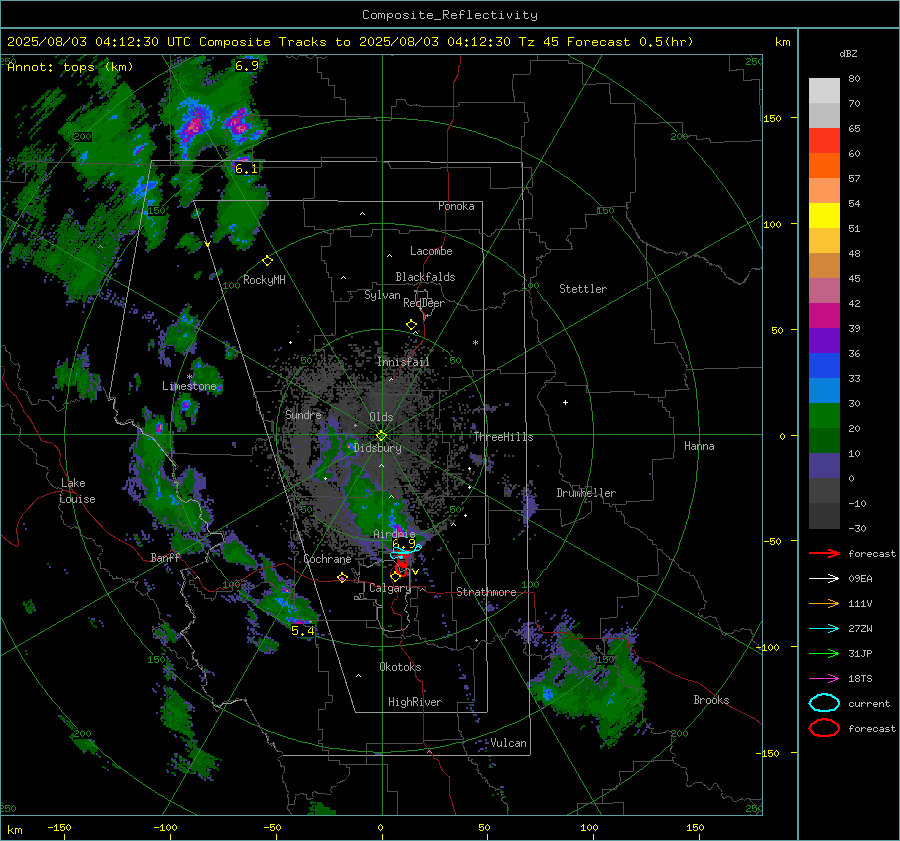Pick the cyan 27ZW track arrow
The height and width of the screenshot is (841, 900).
(824, 629)
